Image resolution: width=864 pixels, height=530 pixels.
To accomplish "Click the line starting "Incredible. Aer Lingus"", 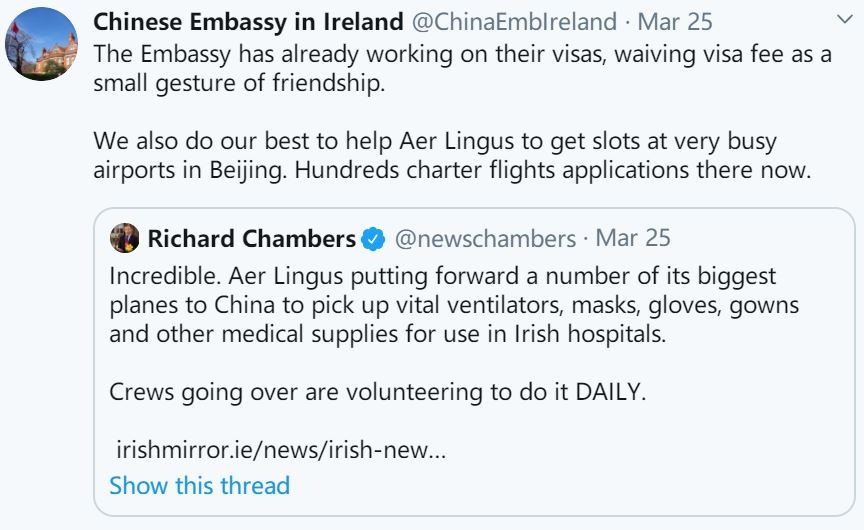I will [442, 275].
